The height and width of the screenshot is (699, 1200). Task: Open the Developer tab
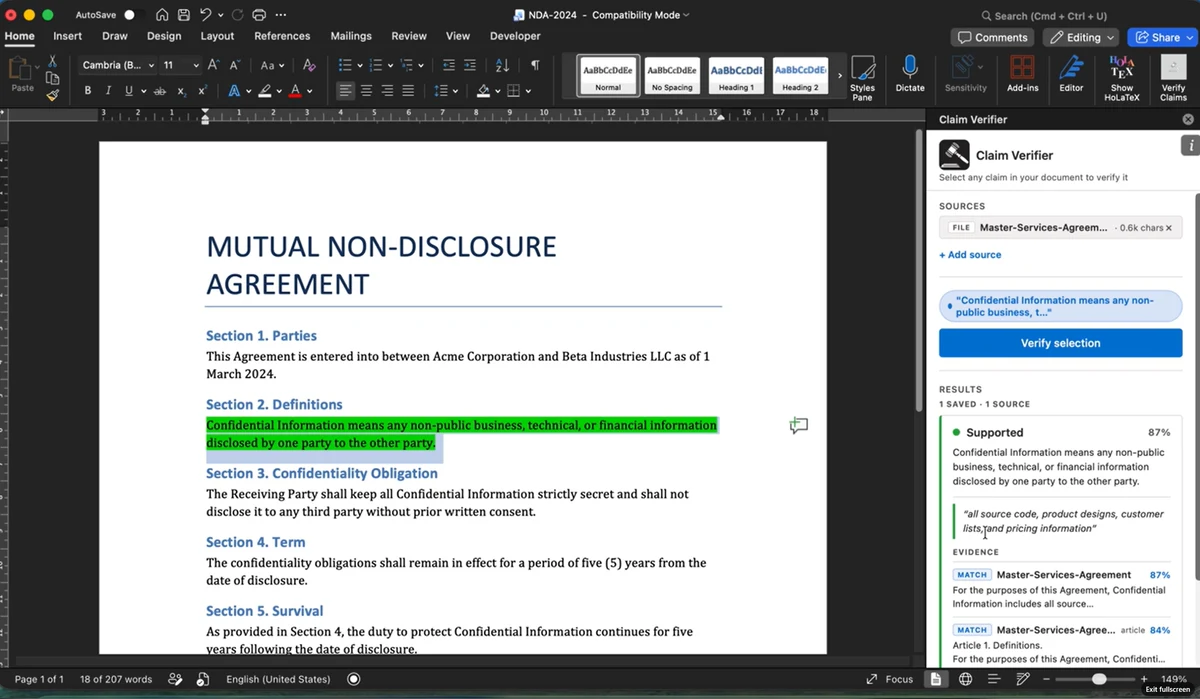515,36
